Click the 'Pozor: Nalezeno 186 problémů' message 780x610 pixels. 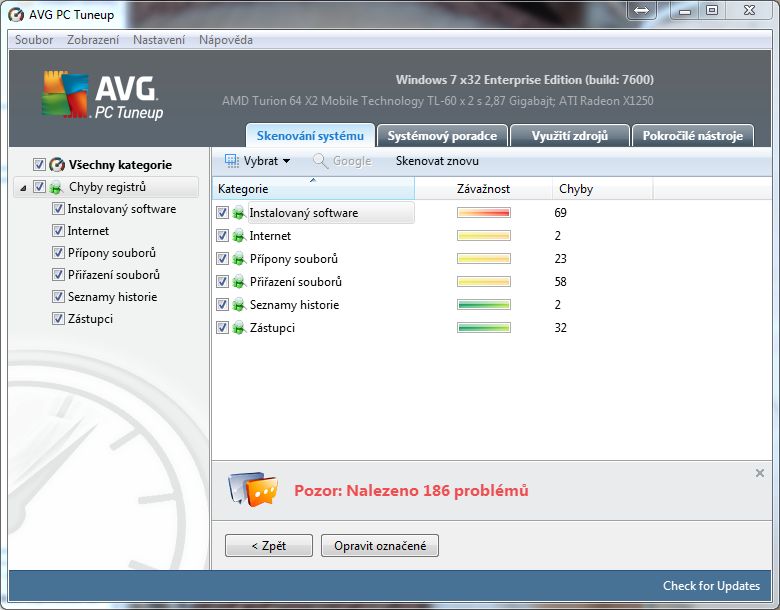[x=411, y=491]
